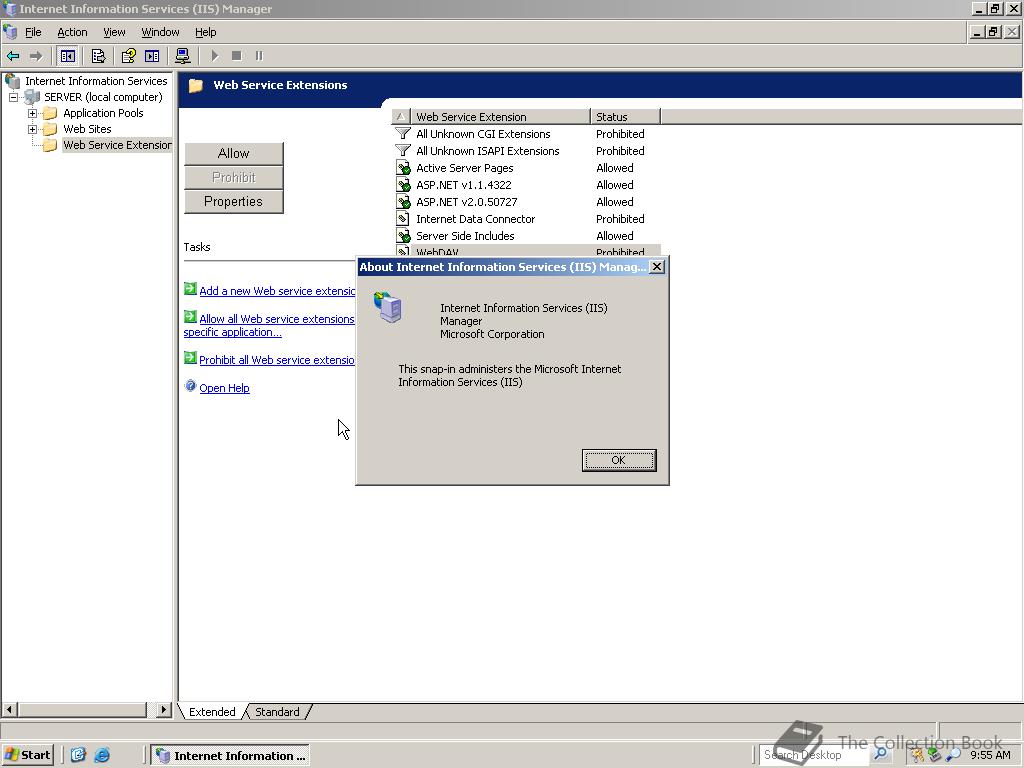Click the Search Desktop input field
Image resolution: width=1024 pixels, height=768 pixels.
814,755
